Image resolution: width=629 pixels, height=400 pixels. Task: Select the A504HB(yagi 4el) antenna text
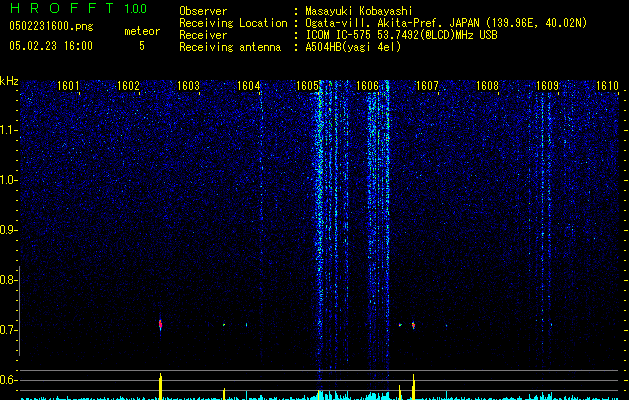[353, 47]
